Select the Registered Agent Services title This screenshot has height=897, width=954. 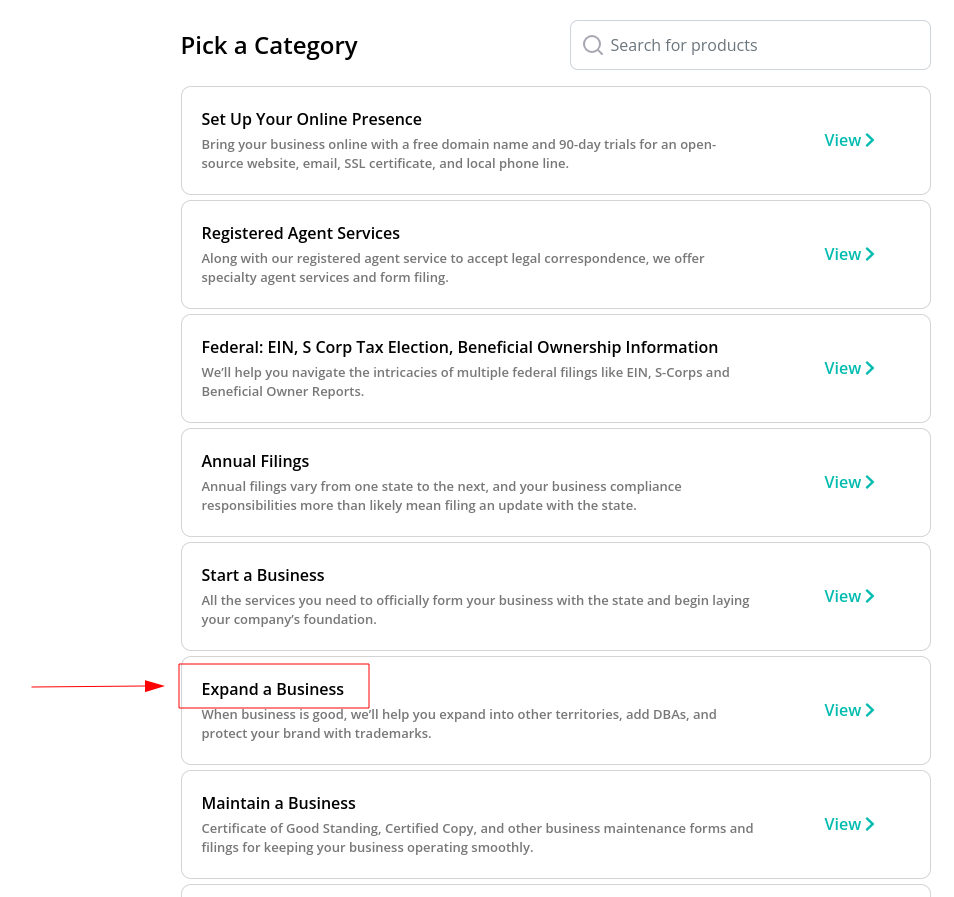[x=301, y=233]
